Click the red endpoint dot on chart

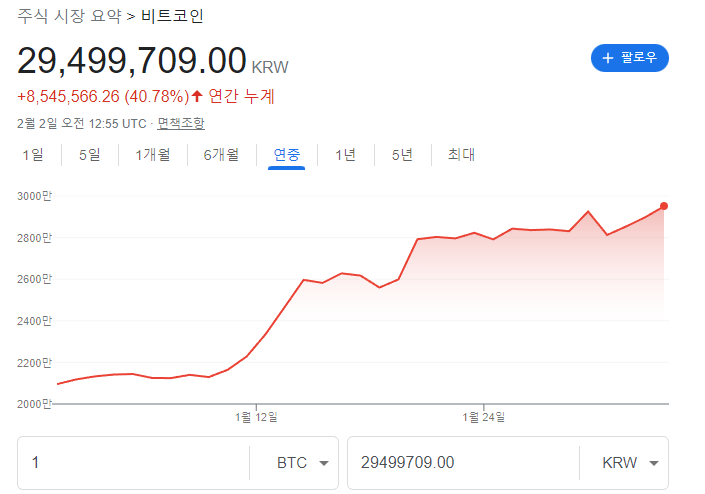pos(664,206)
